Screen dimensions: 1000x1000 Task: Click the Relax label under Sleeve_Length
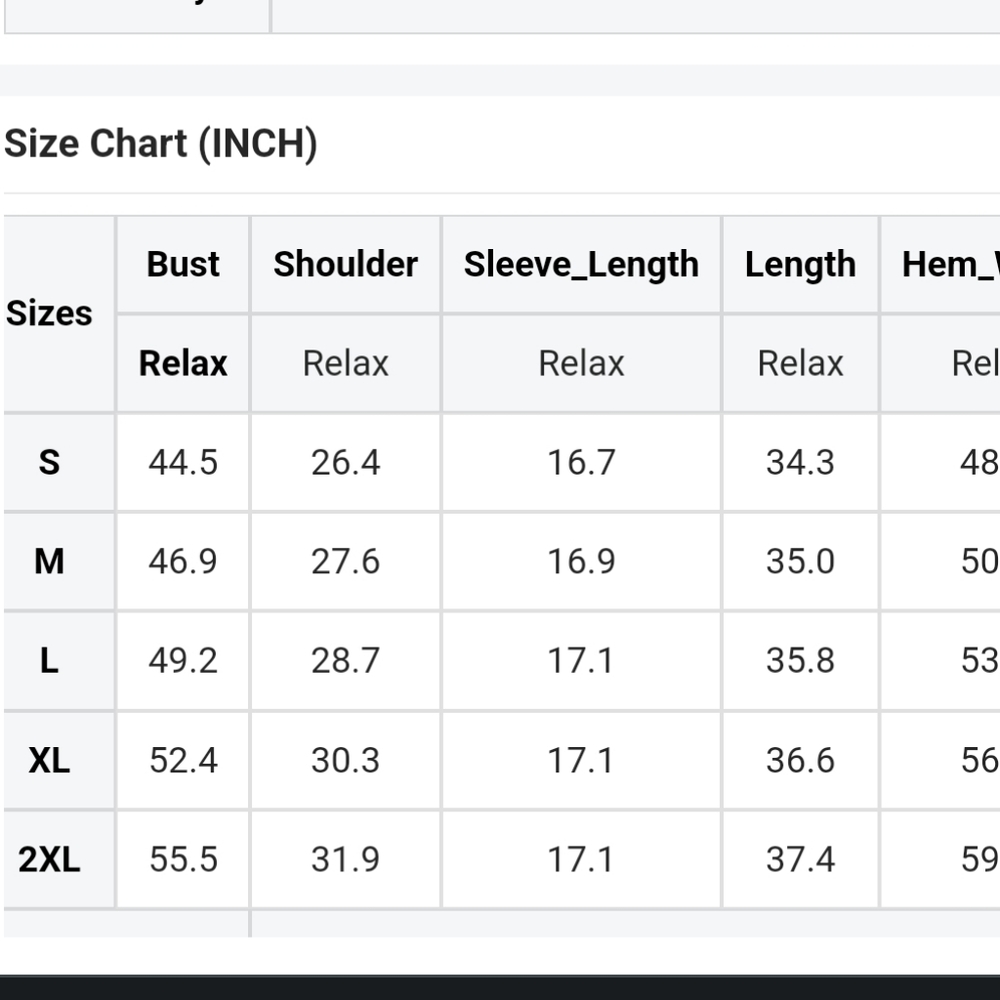(x=581, y=363)
